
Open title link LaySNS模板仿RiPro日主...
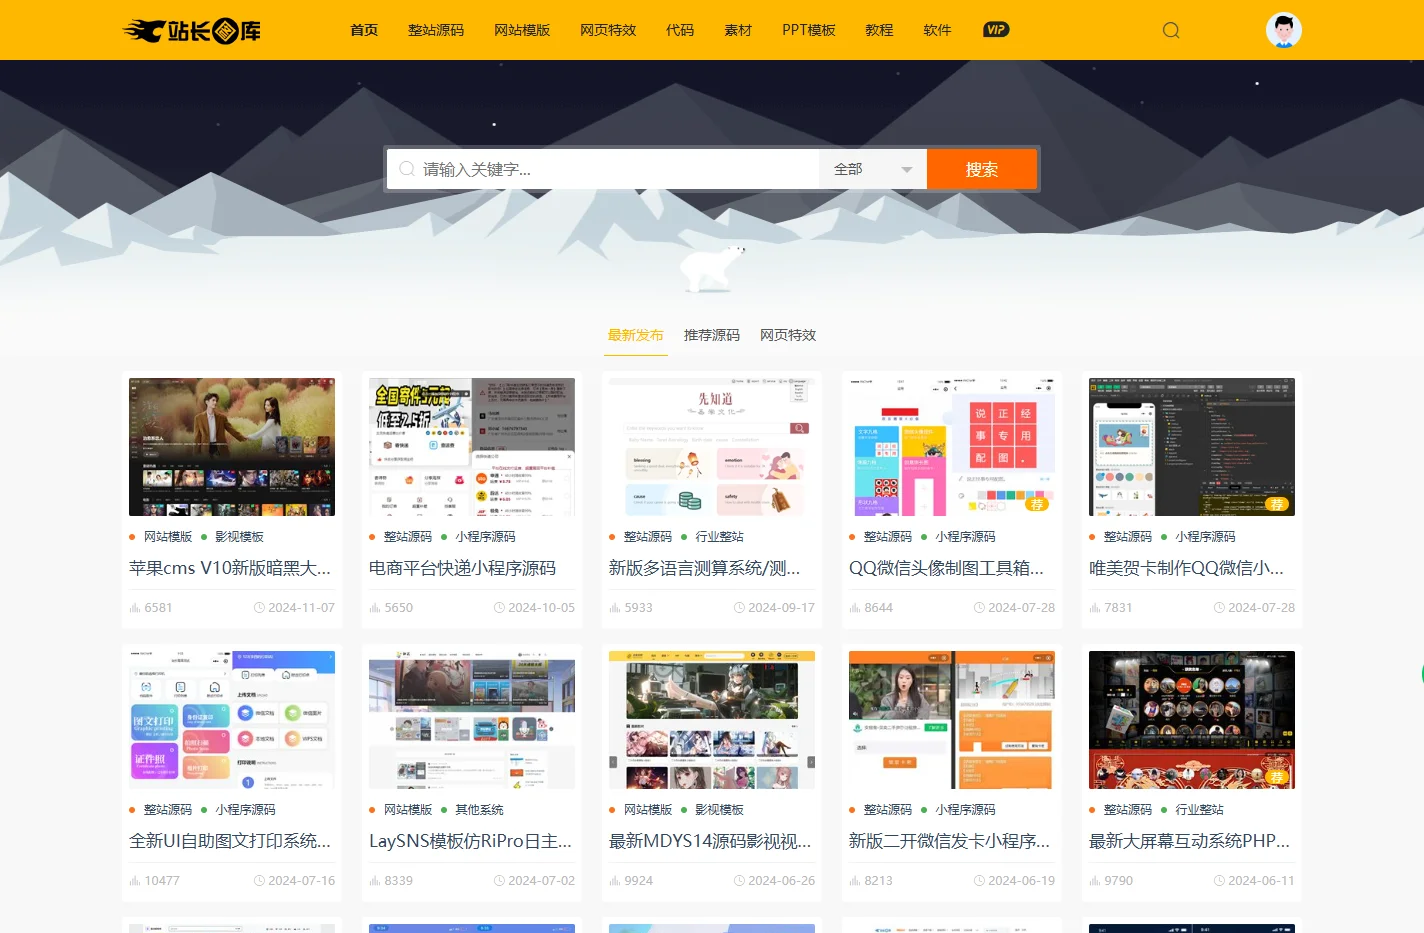[471, 841]
